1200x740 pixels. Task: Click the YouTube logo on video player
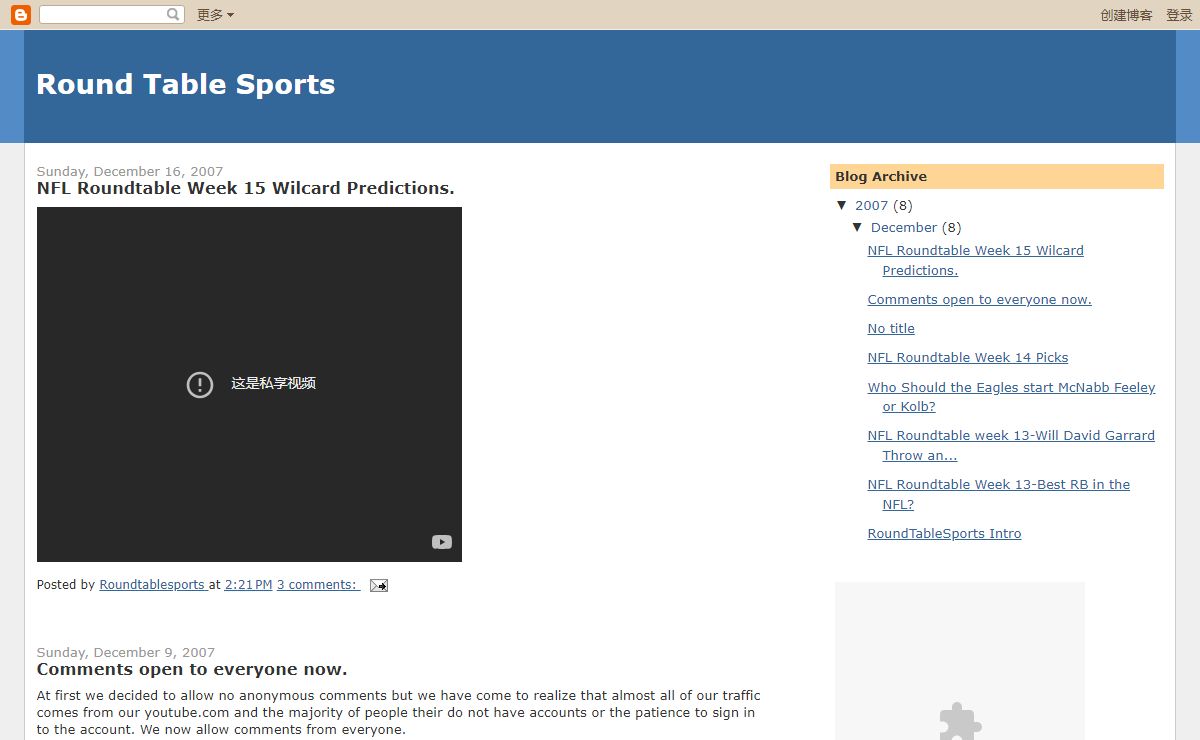coord(442,542)
